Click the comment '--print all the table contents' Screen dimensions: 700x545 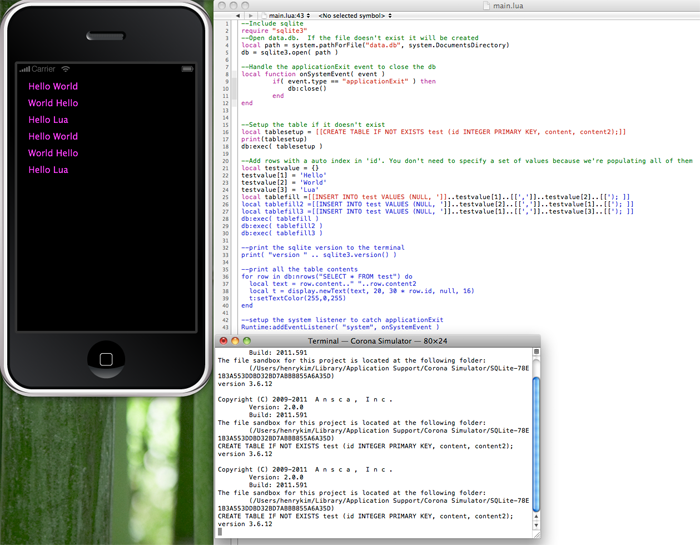300,270
